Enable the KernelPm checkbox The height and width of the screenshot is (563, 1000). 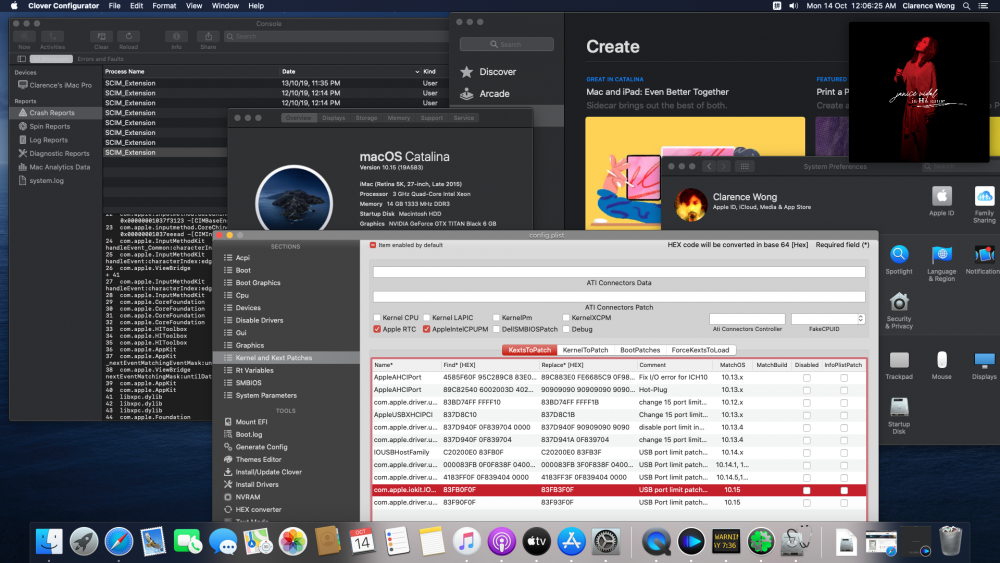(496, 318)
